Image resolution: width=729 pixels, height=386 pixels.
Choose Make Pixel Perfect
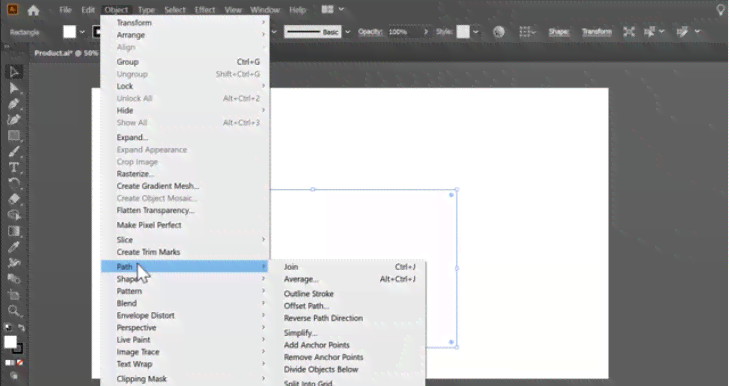point(185,225)
